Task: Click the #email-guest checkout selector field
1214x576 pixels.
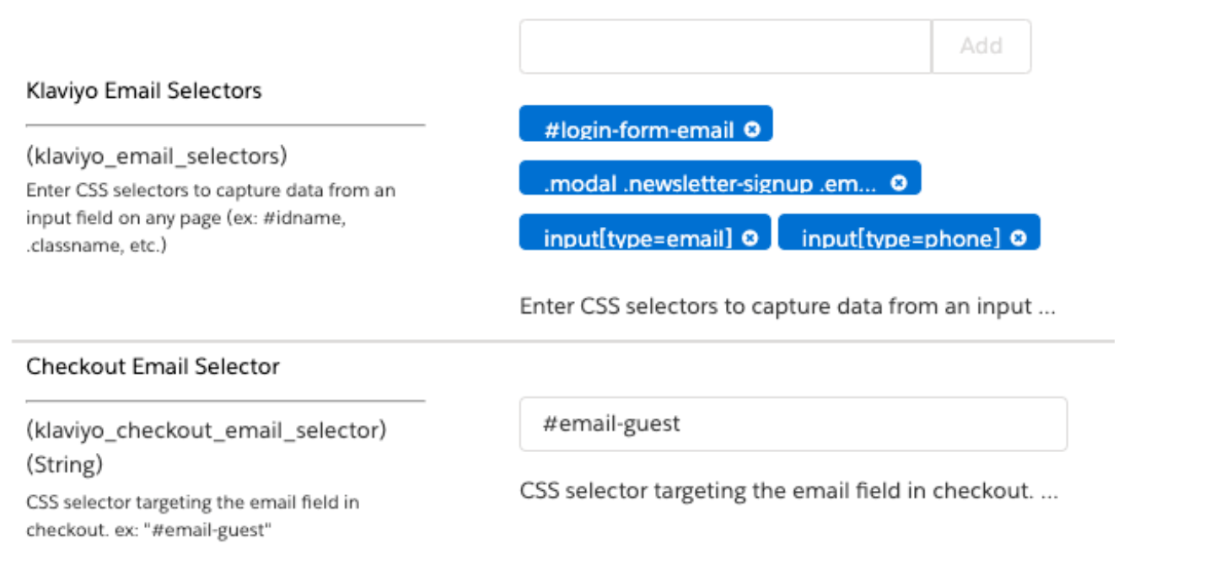Action: 793,424
